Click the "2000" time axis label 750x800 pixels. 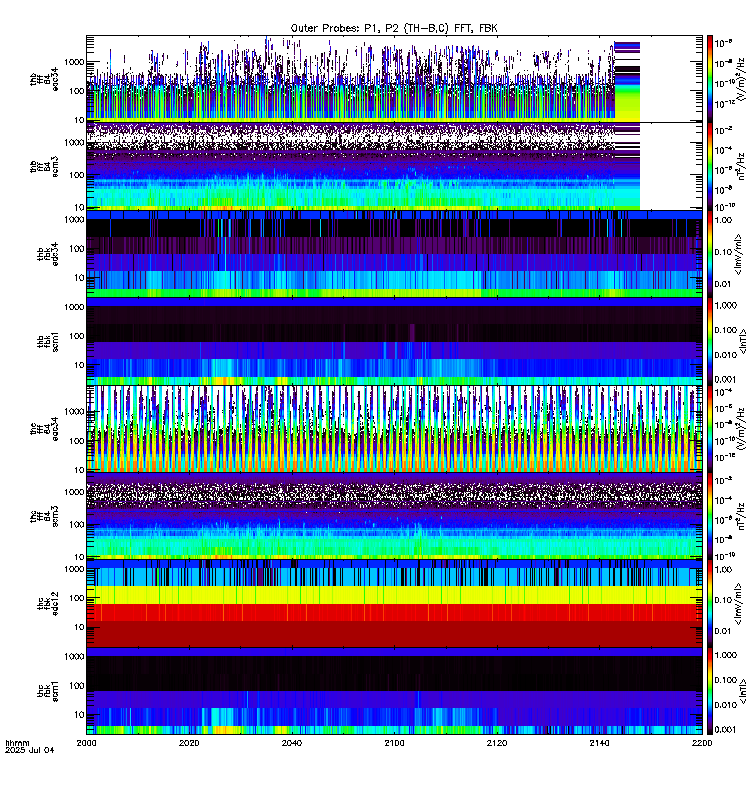pos(87,743)
